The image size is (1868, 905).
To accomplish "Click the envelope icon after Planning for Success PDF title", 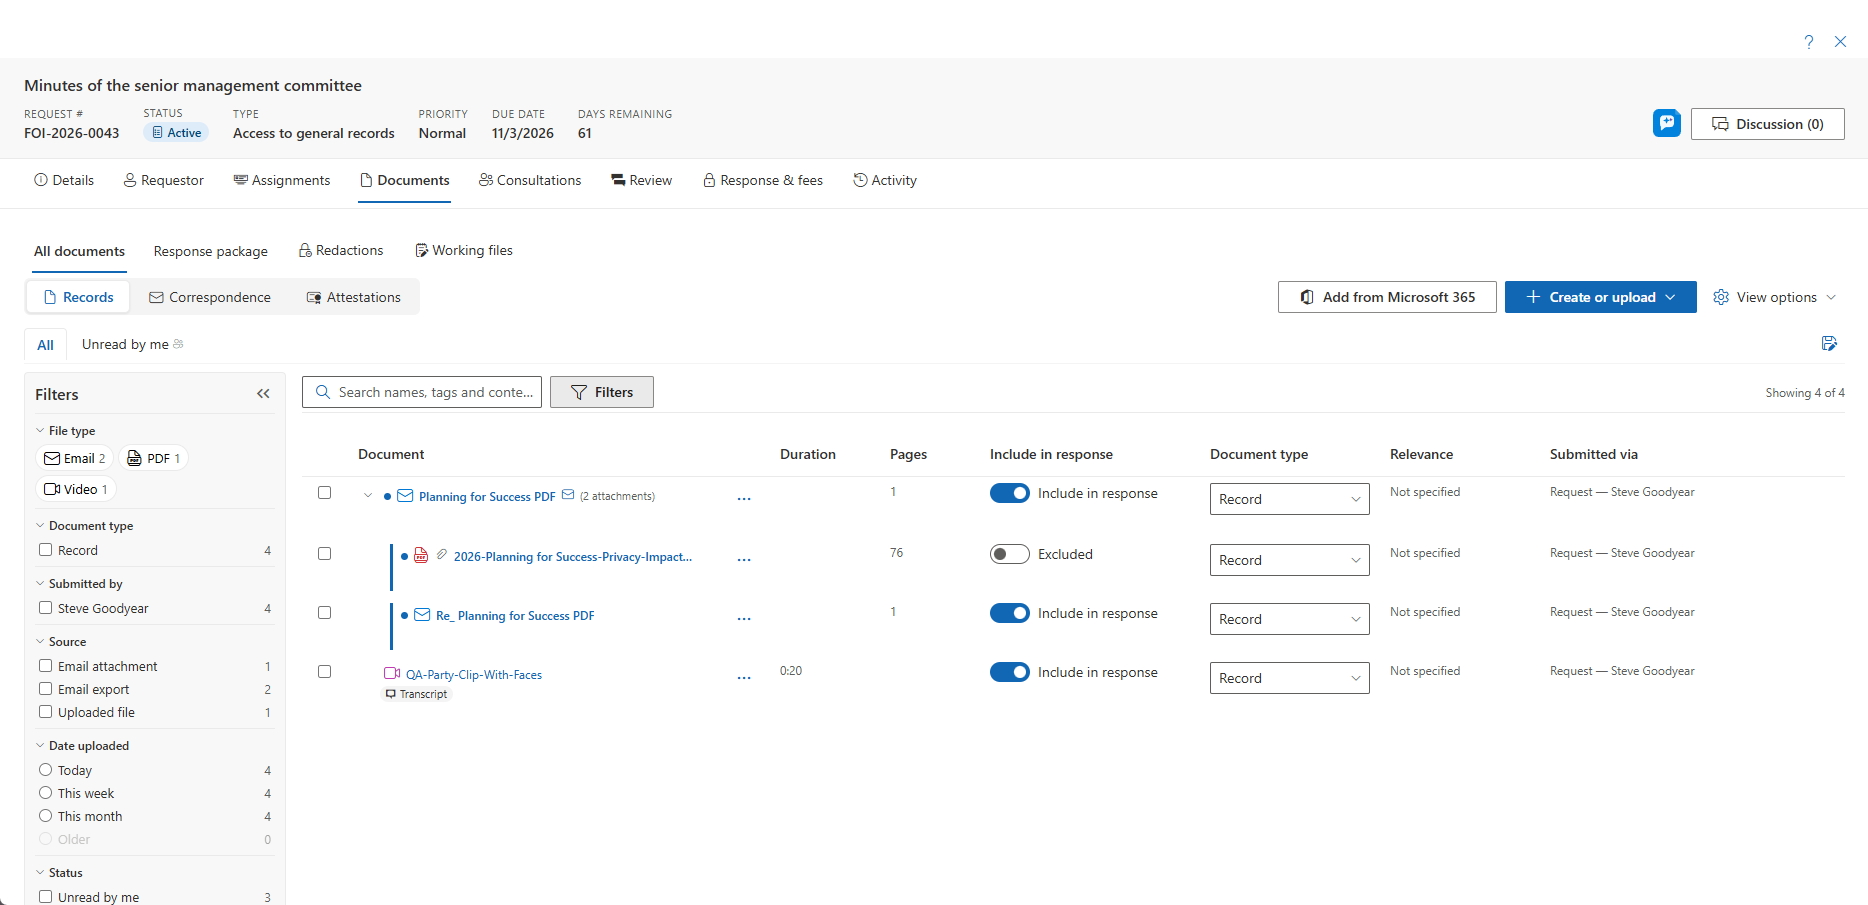I will pos(568,494).
